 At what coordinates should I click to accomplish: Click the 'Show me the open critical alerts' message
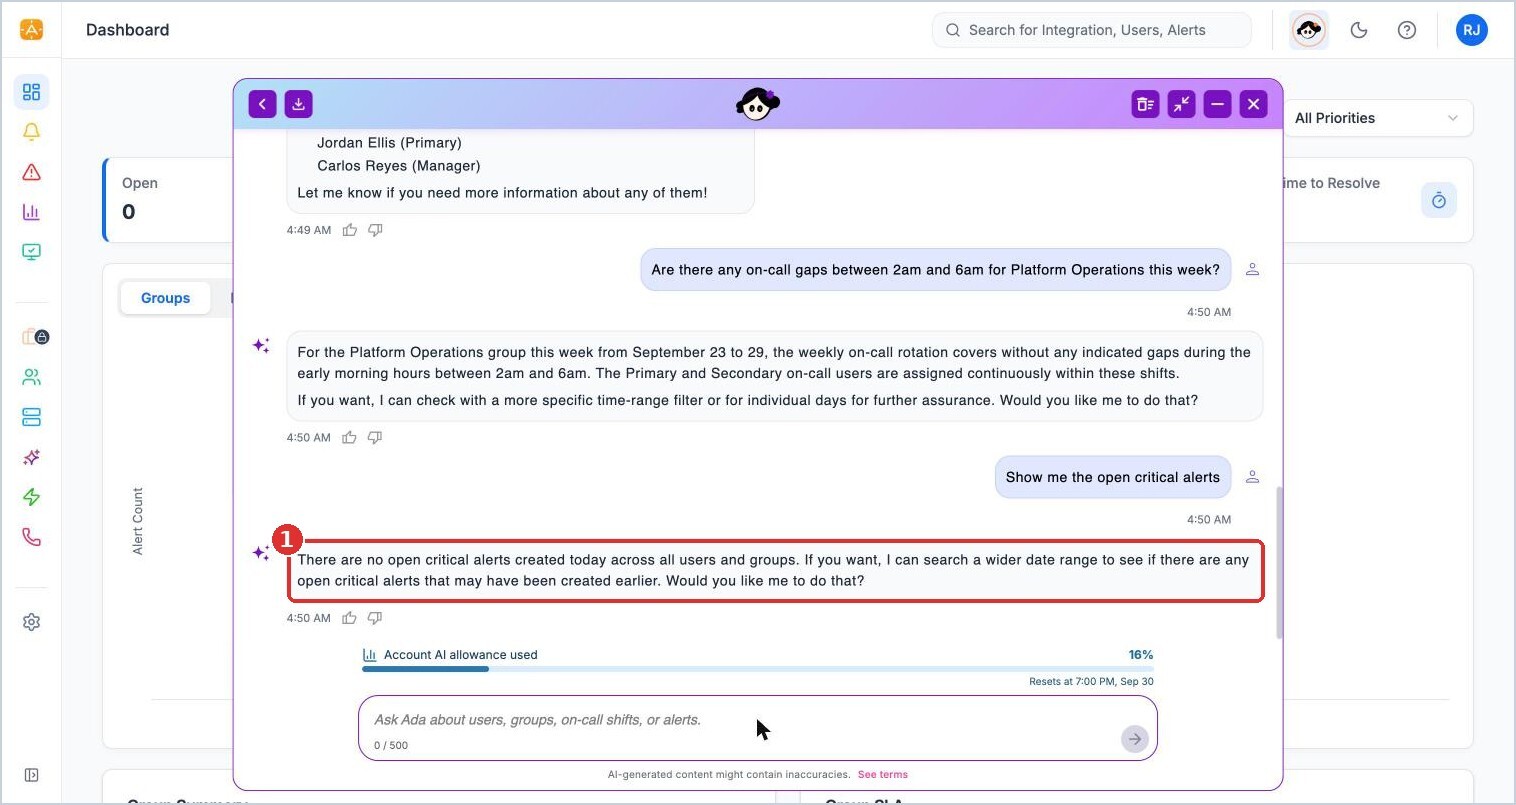(1113, 477)
